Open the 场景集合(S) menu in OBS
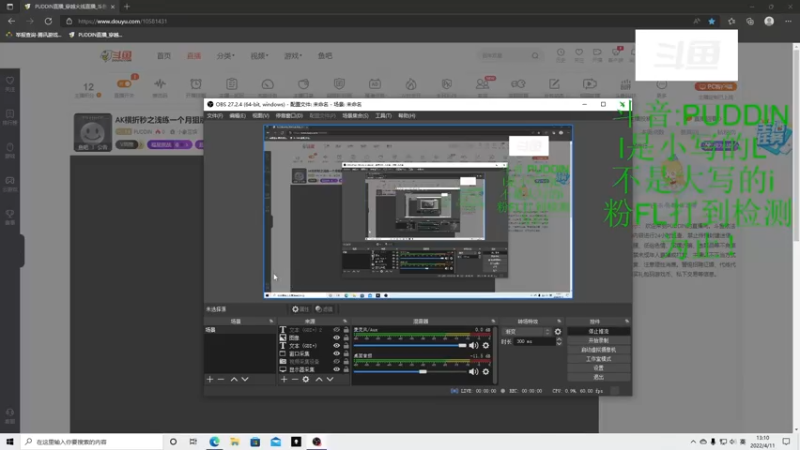Image resolution: width=800 pixels, height=450 pixels. 355,116
